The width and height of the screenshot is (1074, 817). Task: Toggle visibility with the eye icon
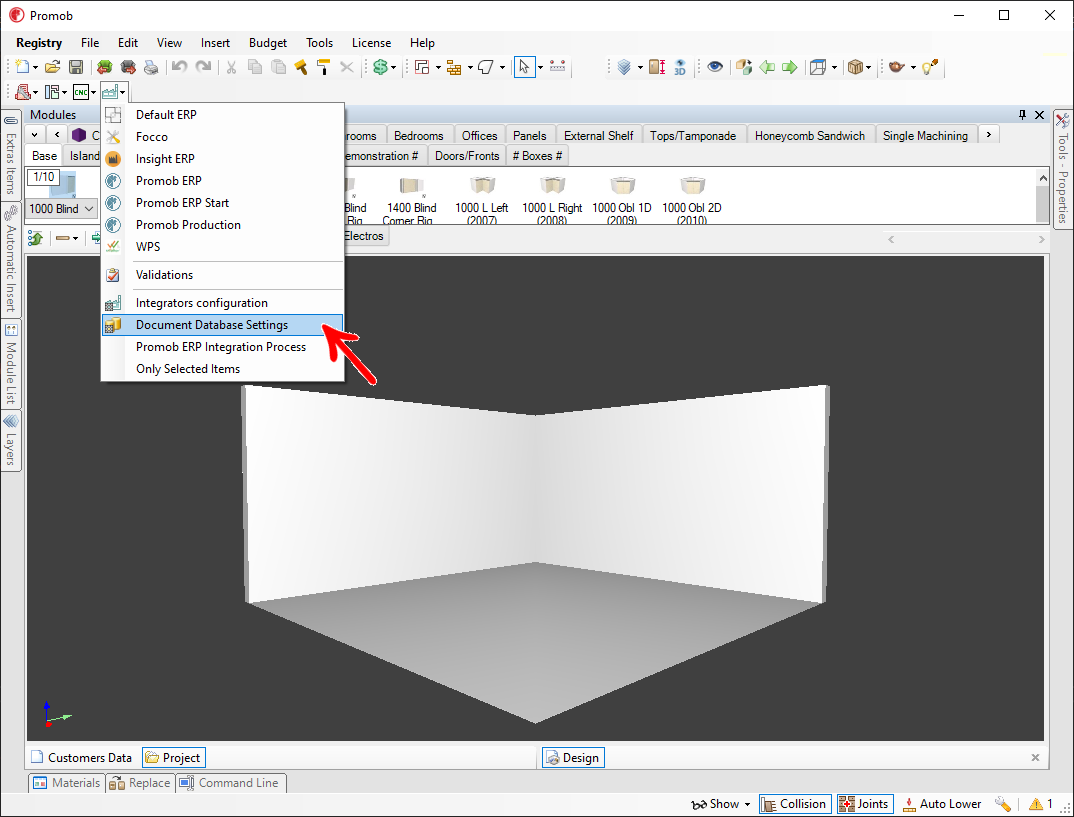(x=715, y=66)
